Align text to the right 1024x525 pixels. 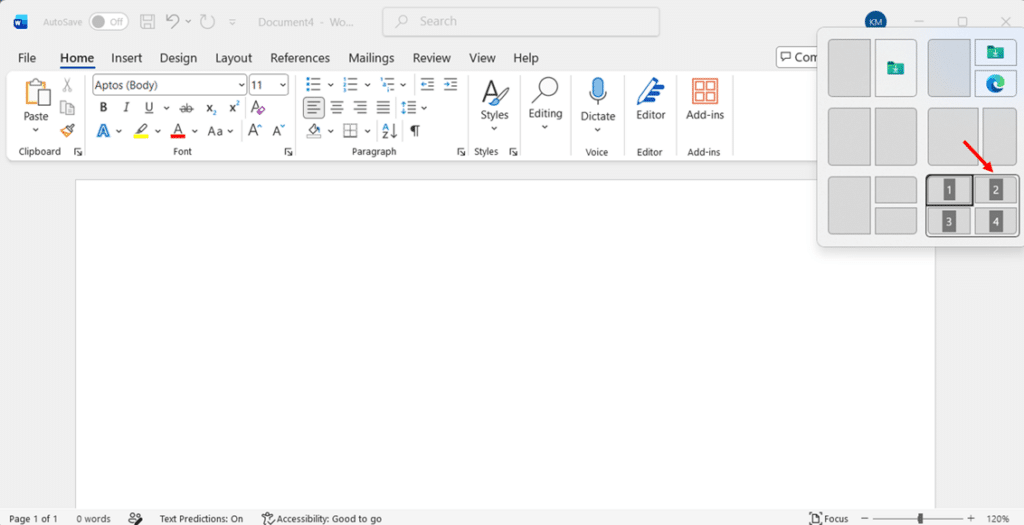360,108
